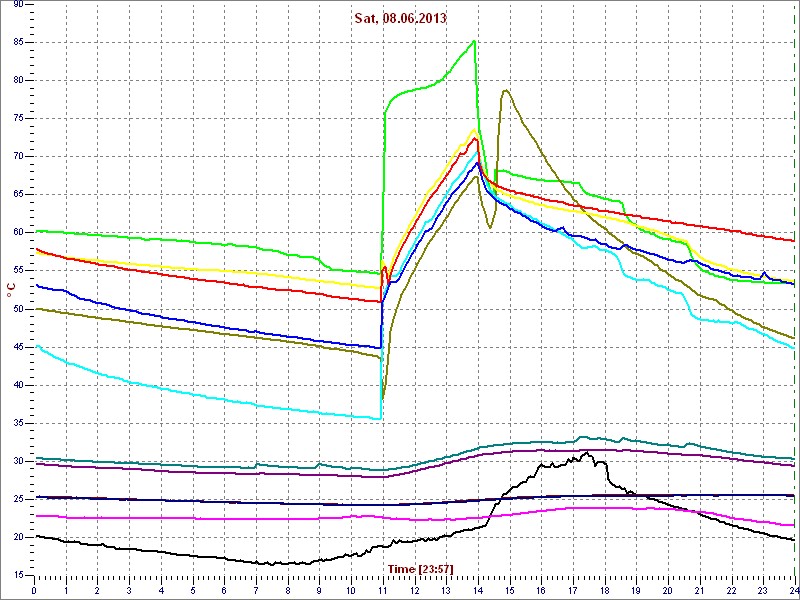Click hour 9 on the time axis
800x600 pixels.
319,588
